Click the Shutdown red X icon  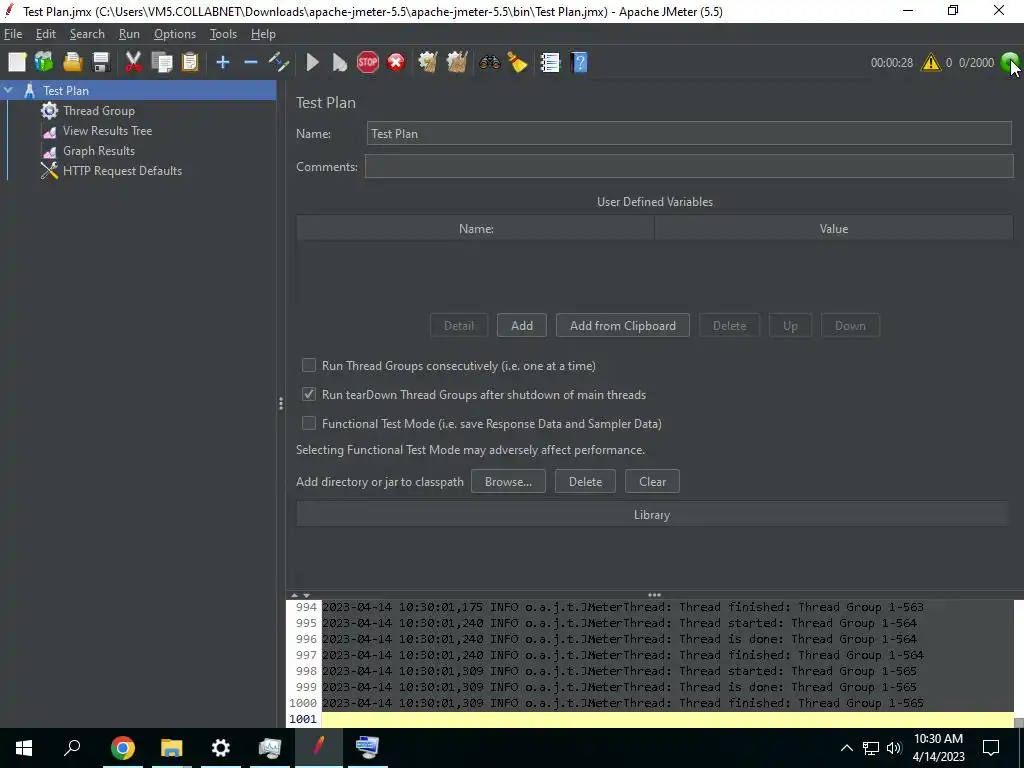396,63
